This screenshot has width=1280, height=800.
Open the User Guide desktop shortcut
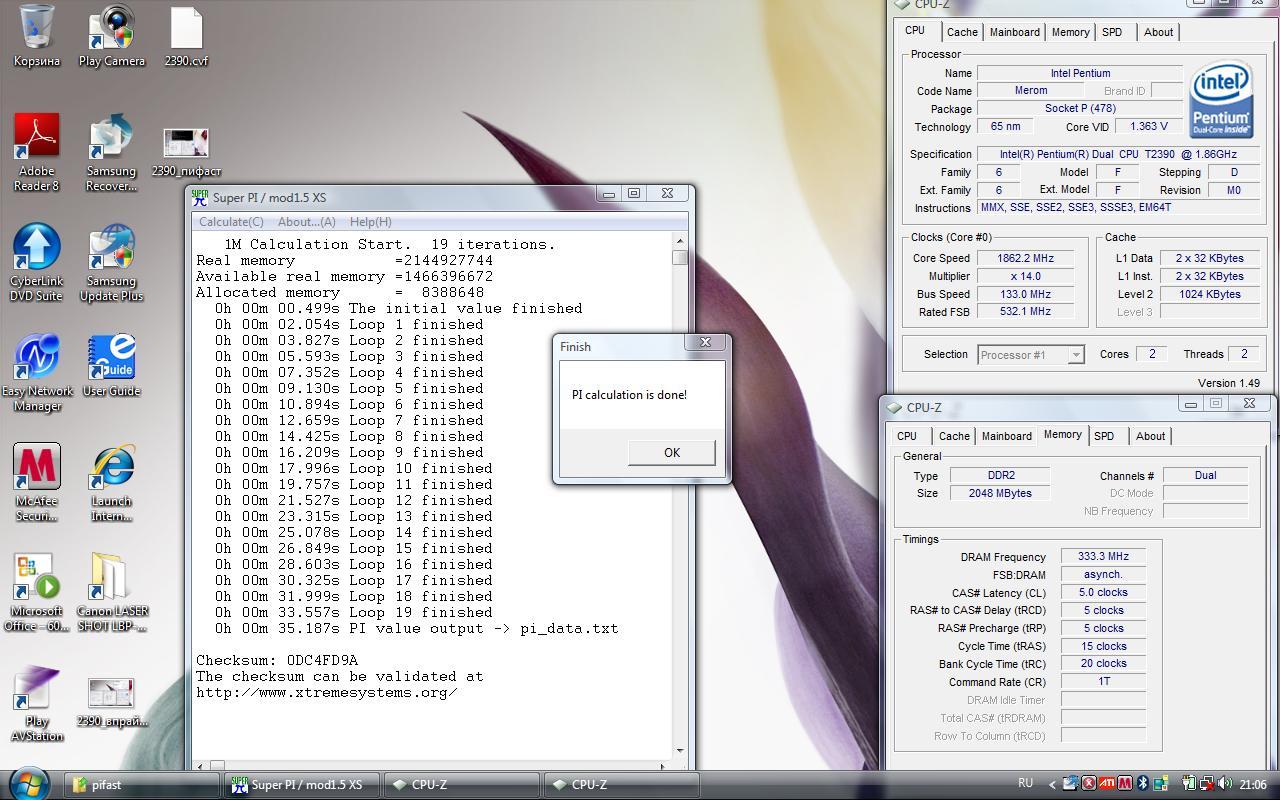pos(111,365)
